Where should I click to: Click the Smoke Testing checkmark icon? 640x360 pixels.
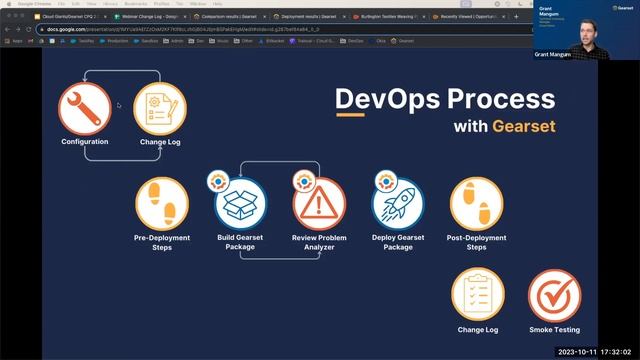point(555,296)
